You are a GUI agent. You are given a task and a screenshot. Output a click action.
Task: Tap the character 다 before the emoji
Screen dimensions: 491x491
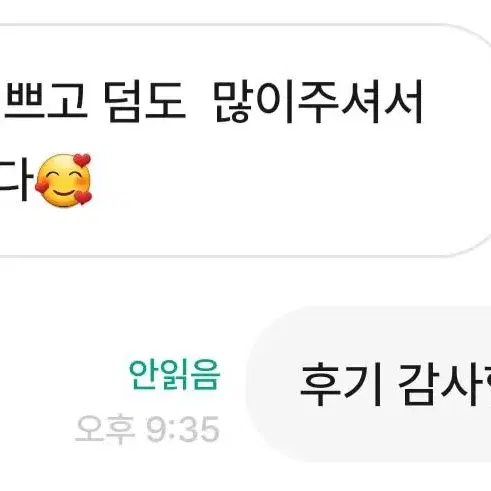coord(15,182)
